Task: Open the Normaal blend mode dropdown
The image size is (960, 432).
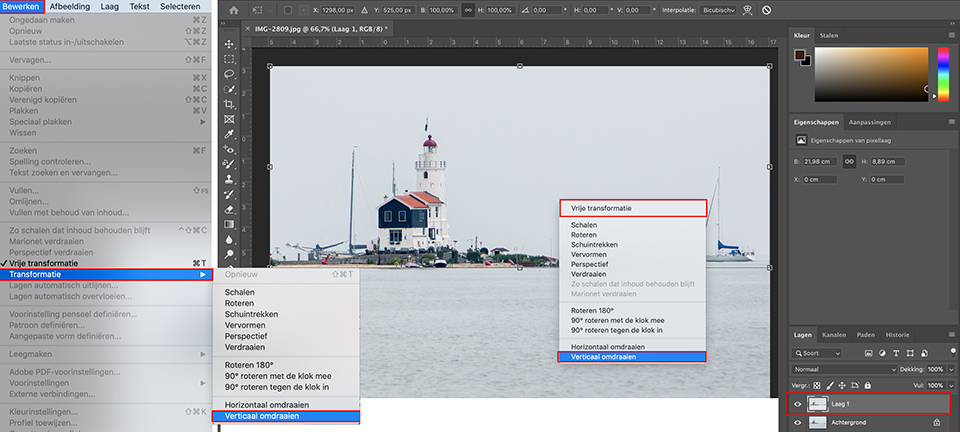Action: point(844,370)
